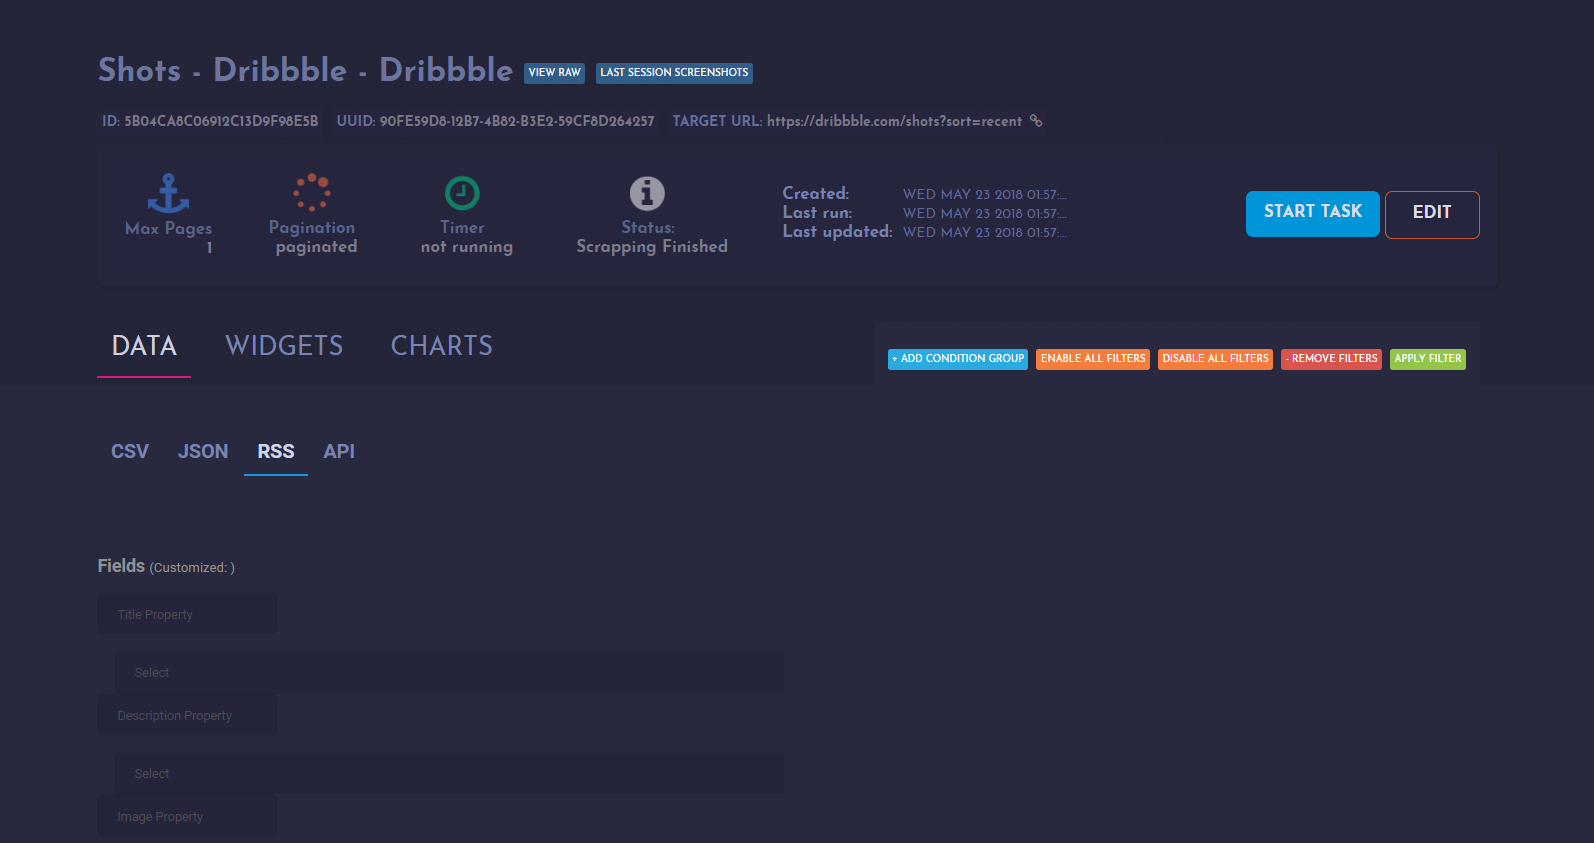Click the Status info icon
Viewport: 1594px width, 843px height.
click(x=647, y=193)
